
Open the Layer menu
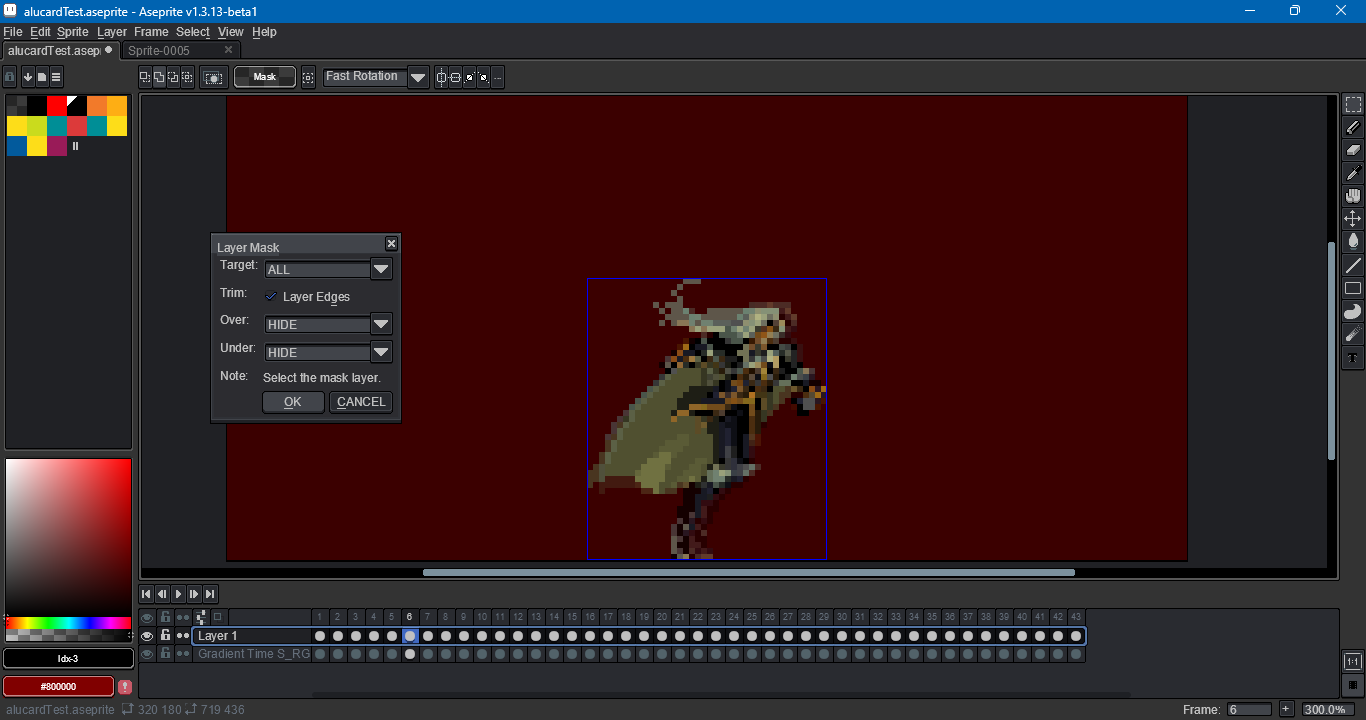tap(112, 32)
